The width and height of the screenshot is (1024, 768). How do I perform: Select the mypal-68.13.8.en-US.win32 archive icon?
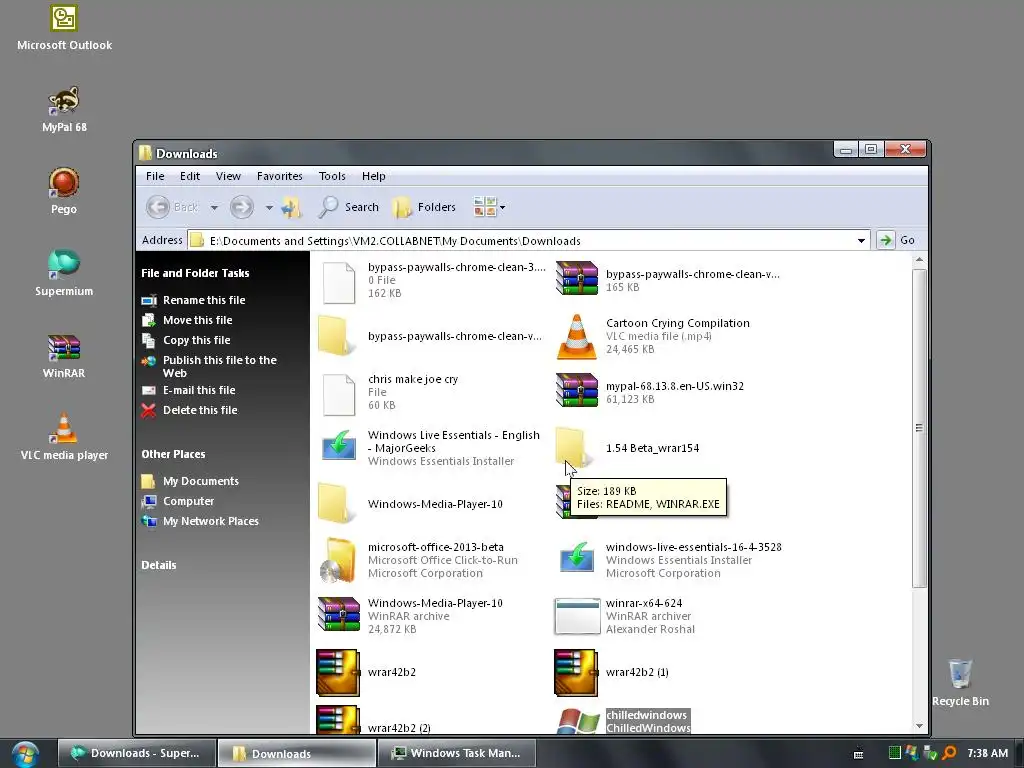(x=577, y=391)
